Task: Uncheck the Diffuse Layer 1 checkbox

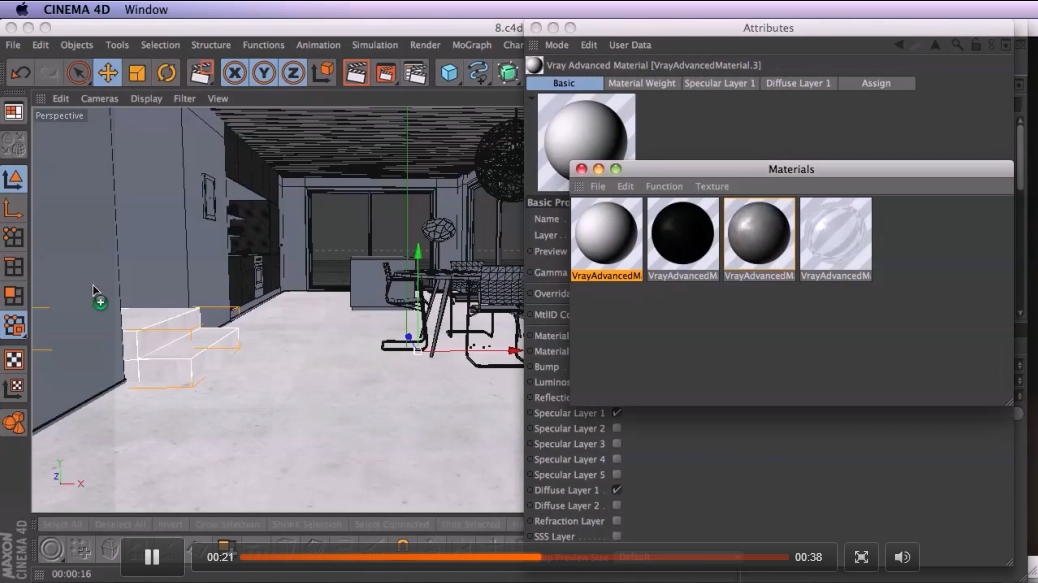Action: click(x=616, y=490)
